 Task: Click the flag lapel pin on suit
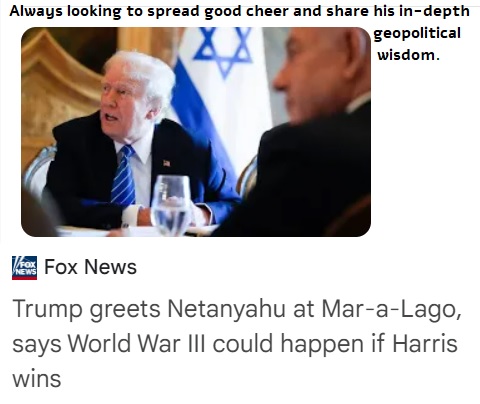click(x=167, y=163)
